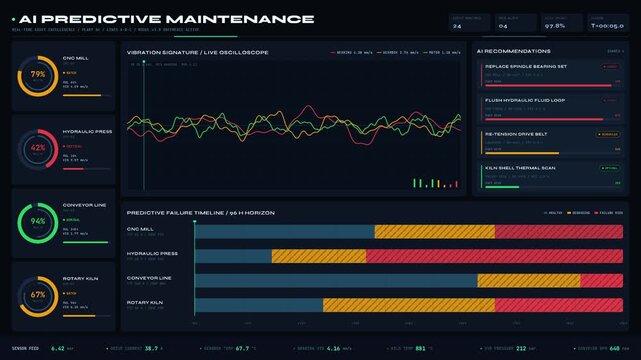Open the Rotary Kiln asset card title
Image resolution: width=641 pixels, height=360 pixels.
(80, 279)
